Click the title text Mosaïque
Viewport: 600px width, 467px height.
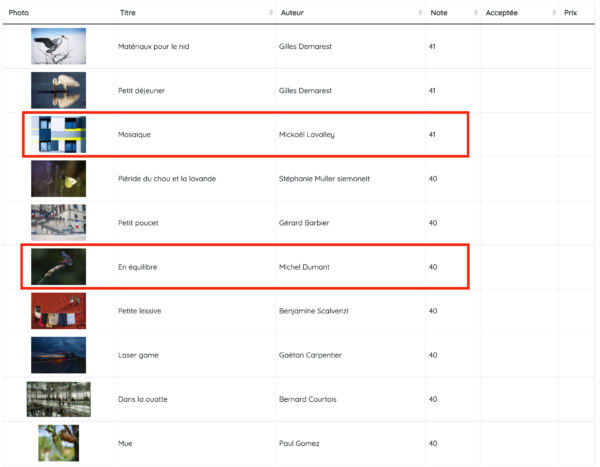pos(134,135)
